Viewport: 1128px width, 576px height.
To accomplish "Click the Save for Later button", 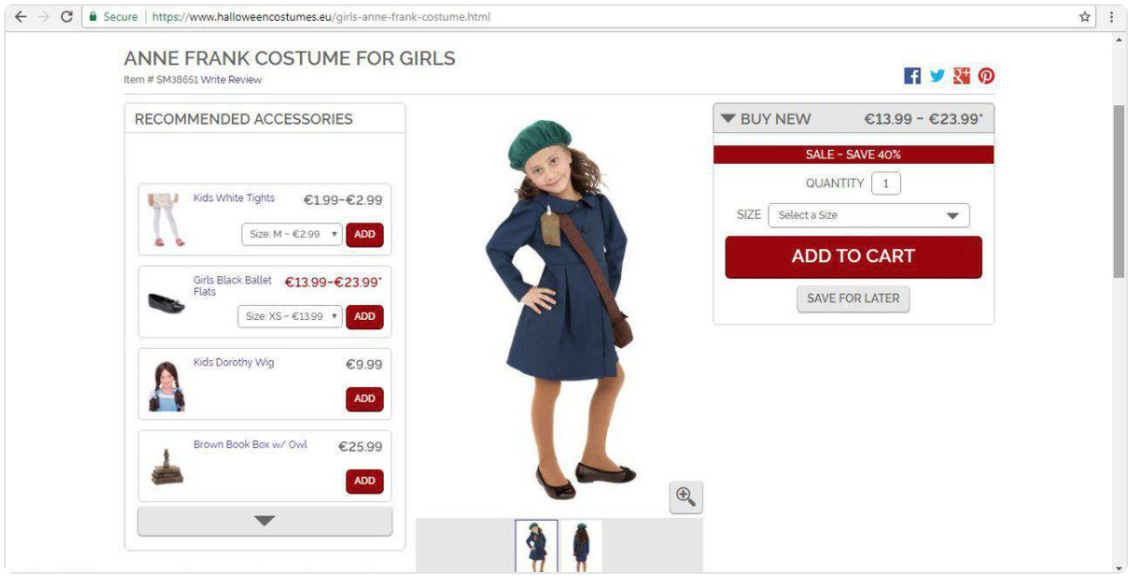I will coord(852,298).
